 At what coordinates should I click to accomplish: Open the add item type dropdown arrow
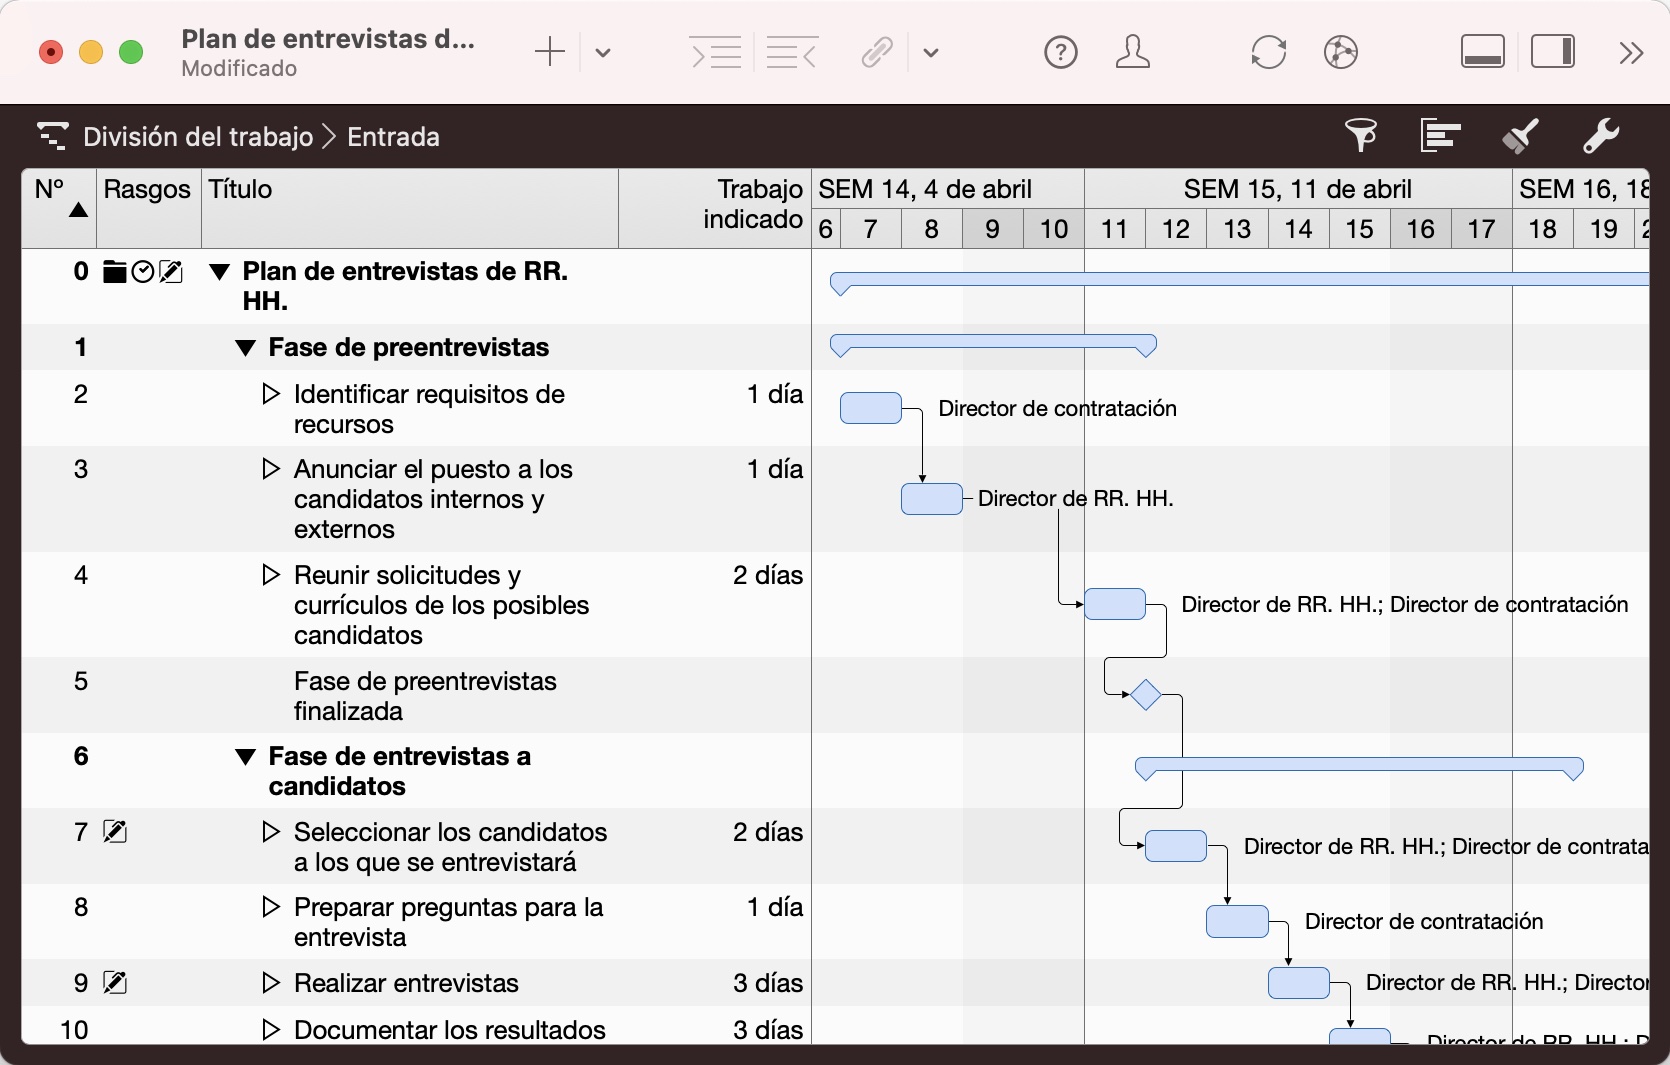603,53
